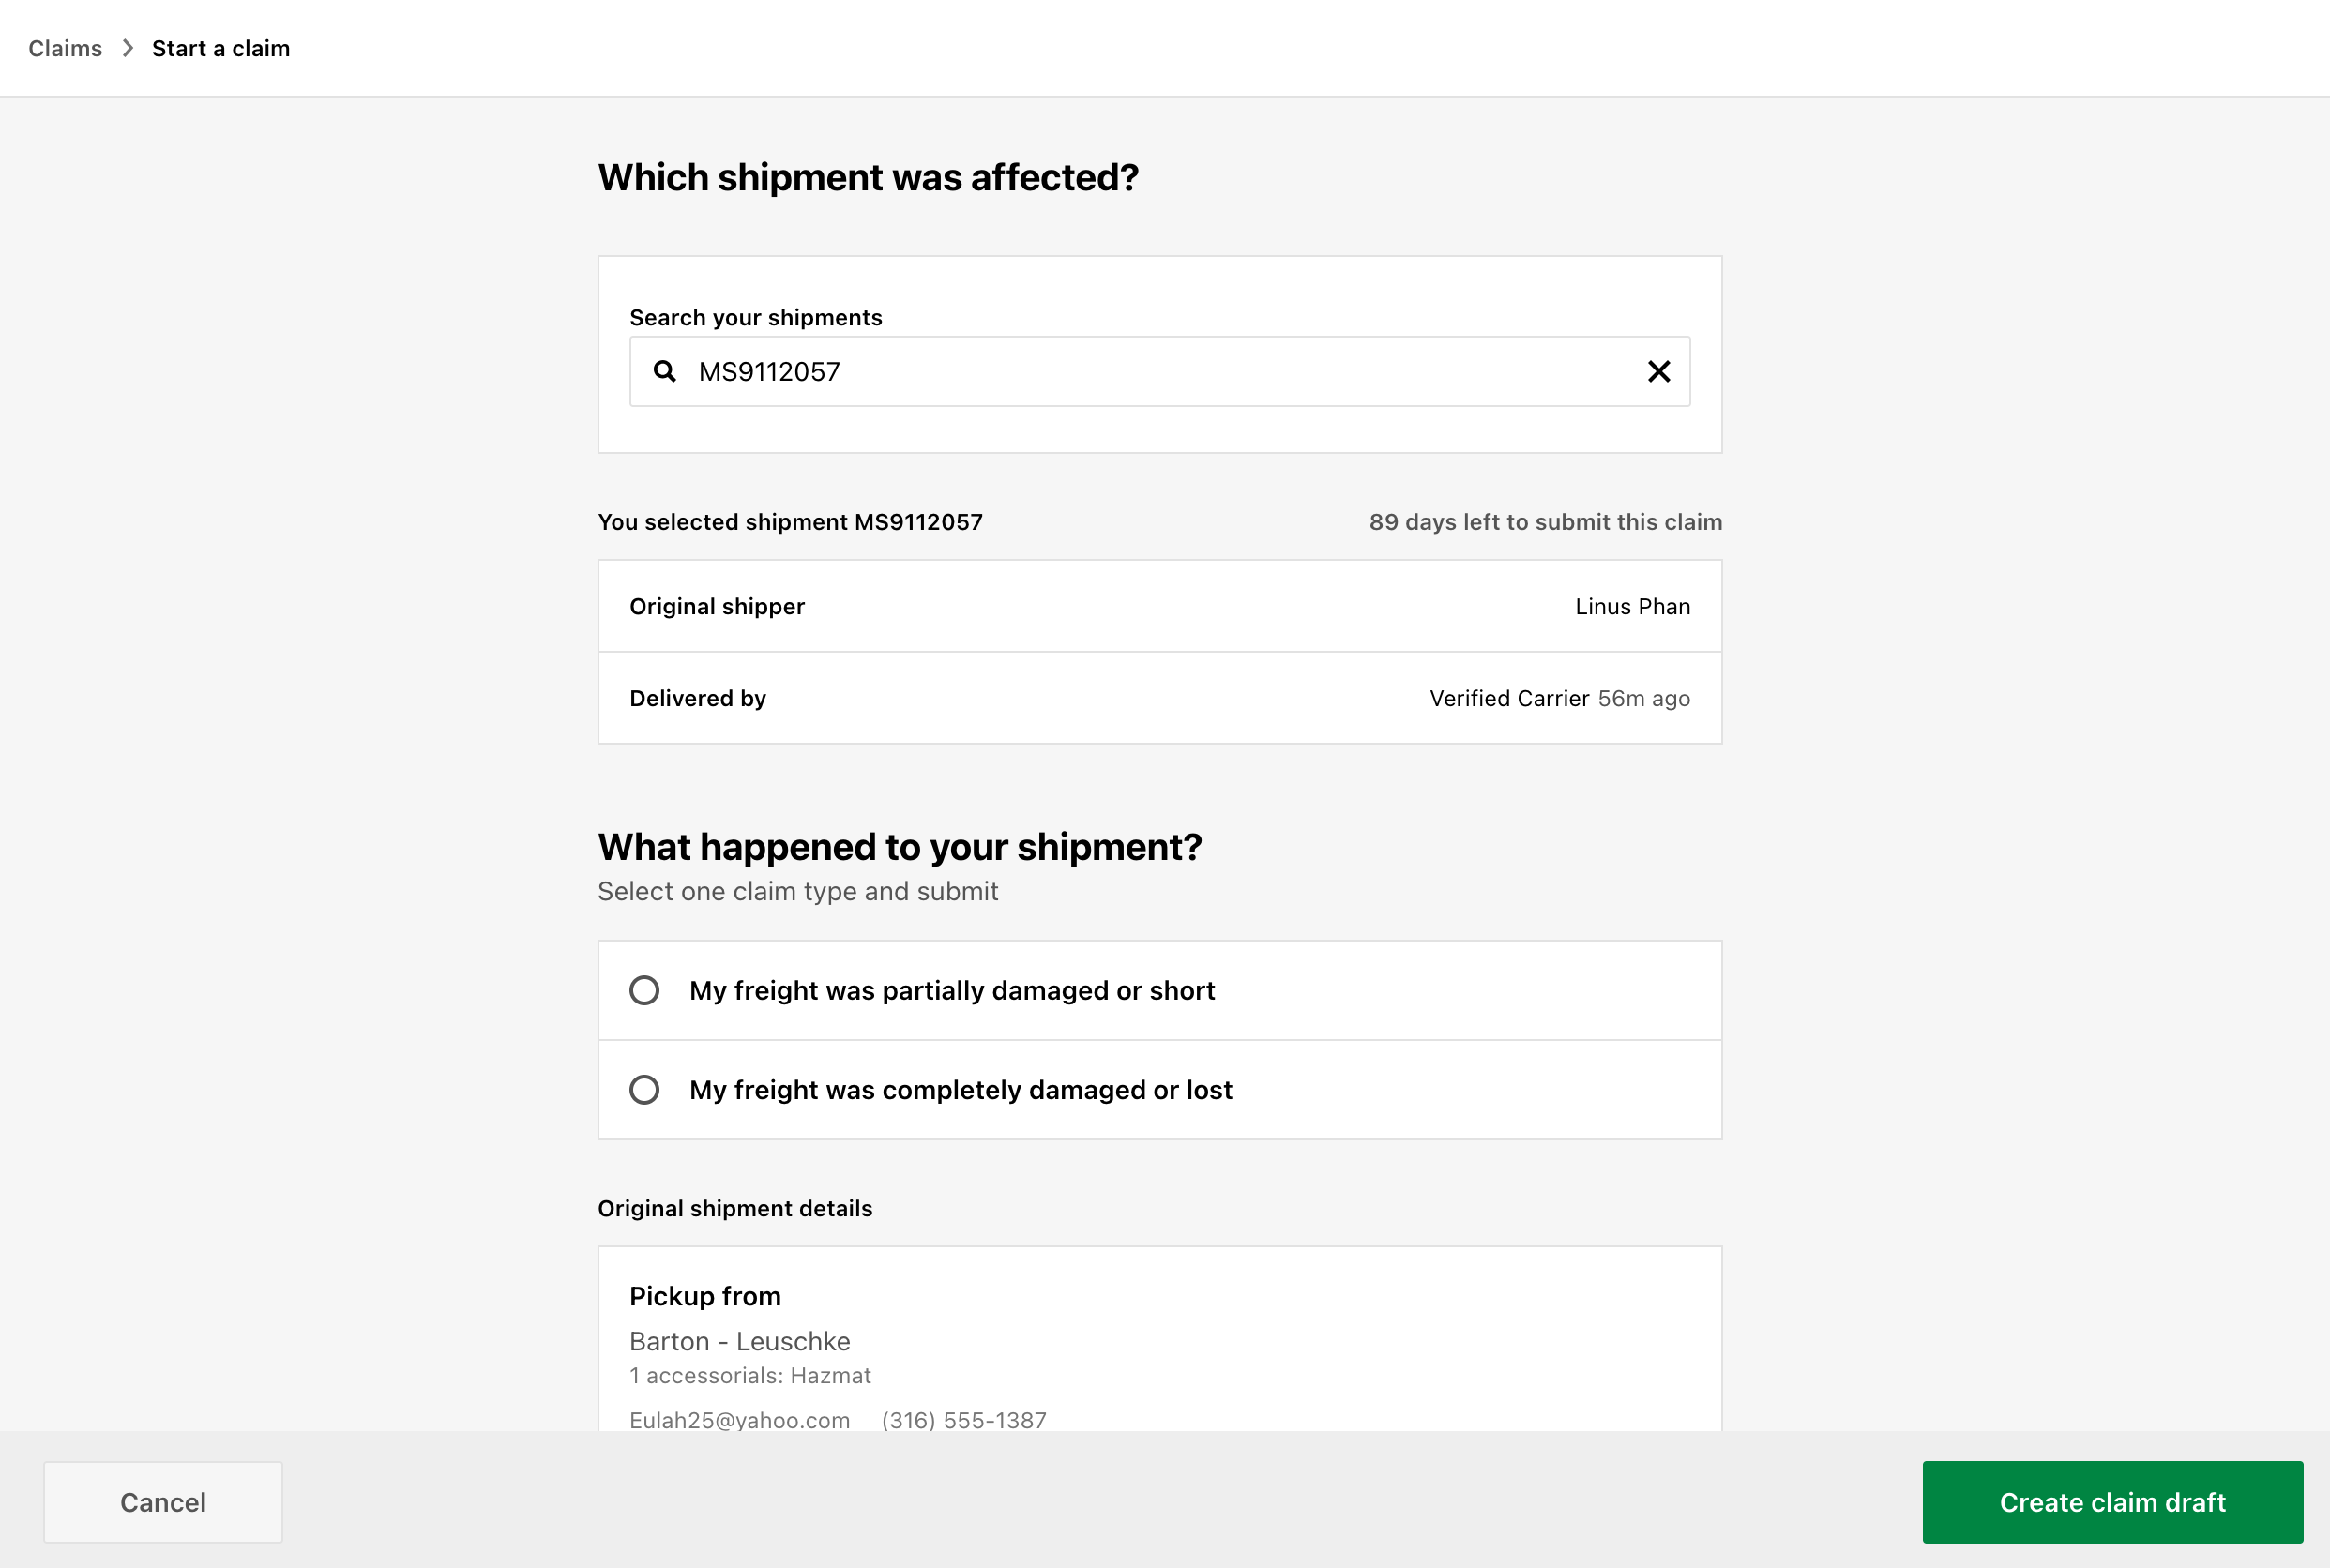
Task: Click the 'Original shipper' row label
Action: [x=717, y=606]
